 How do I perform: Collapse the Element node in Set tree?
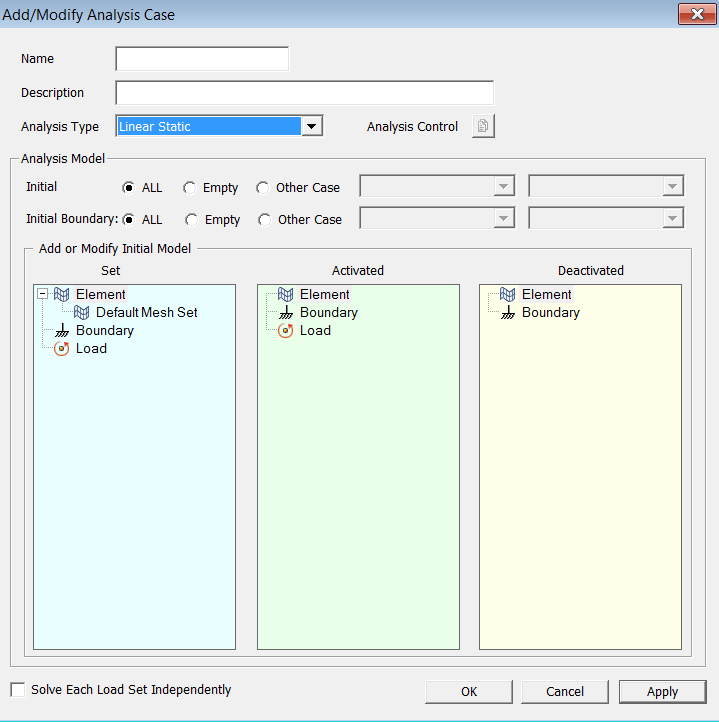point(42,295)
